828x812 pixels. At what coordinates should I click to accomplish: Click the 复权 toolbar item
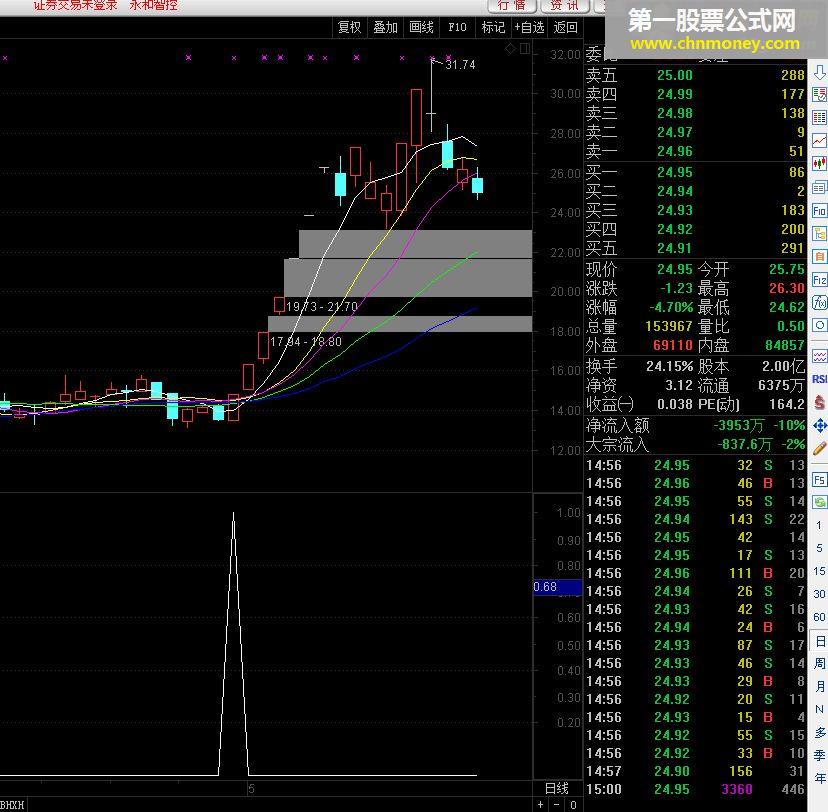tap(350, 27)
